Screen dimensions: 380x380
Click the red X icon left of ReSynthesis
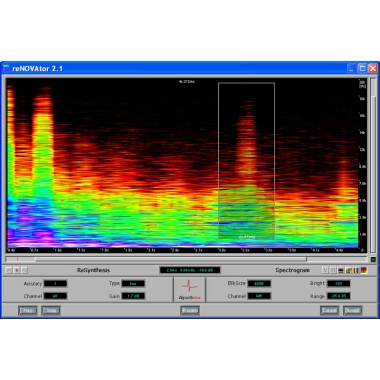tap(16, 270)
